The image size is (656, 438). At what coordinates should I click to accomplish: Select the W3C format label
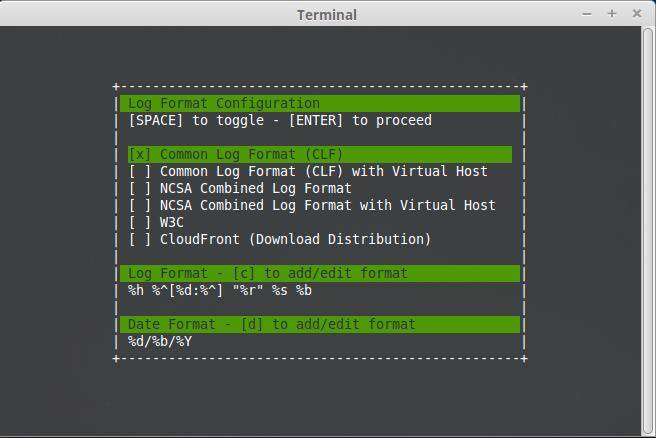coord(172,223)
